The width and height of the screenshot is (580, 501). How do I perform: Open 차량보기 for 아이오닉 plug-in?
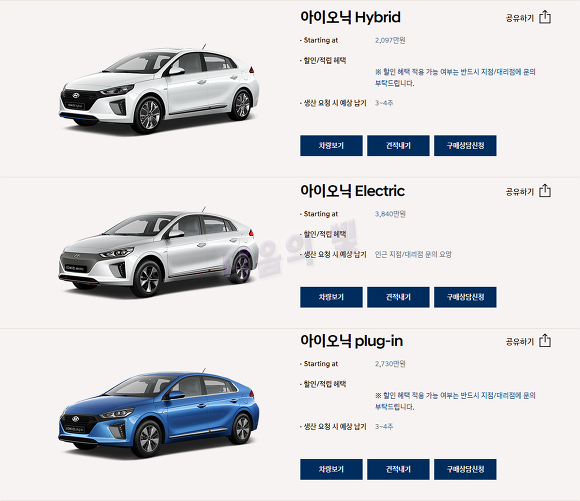pyautogui.click(x=331, y=470)
